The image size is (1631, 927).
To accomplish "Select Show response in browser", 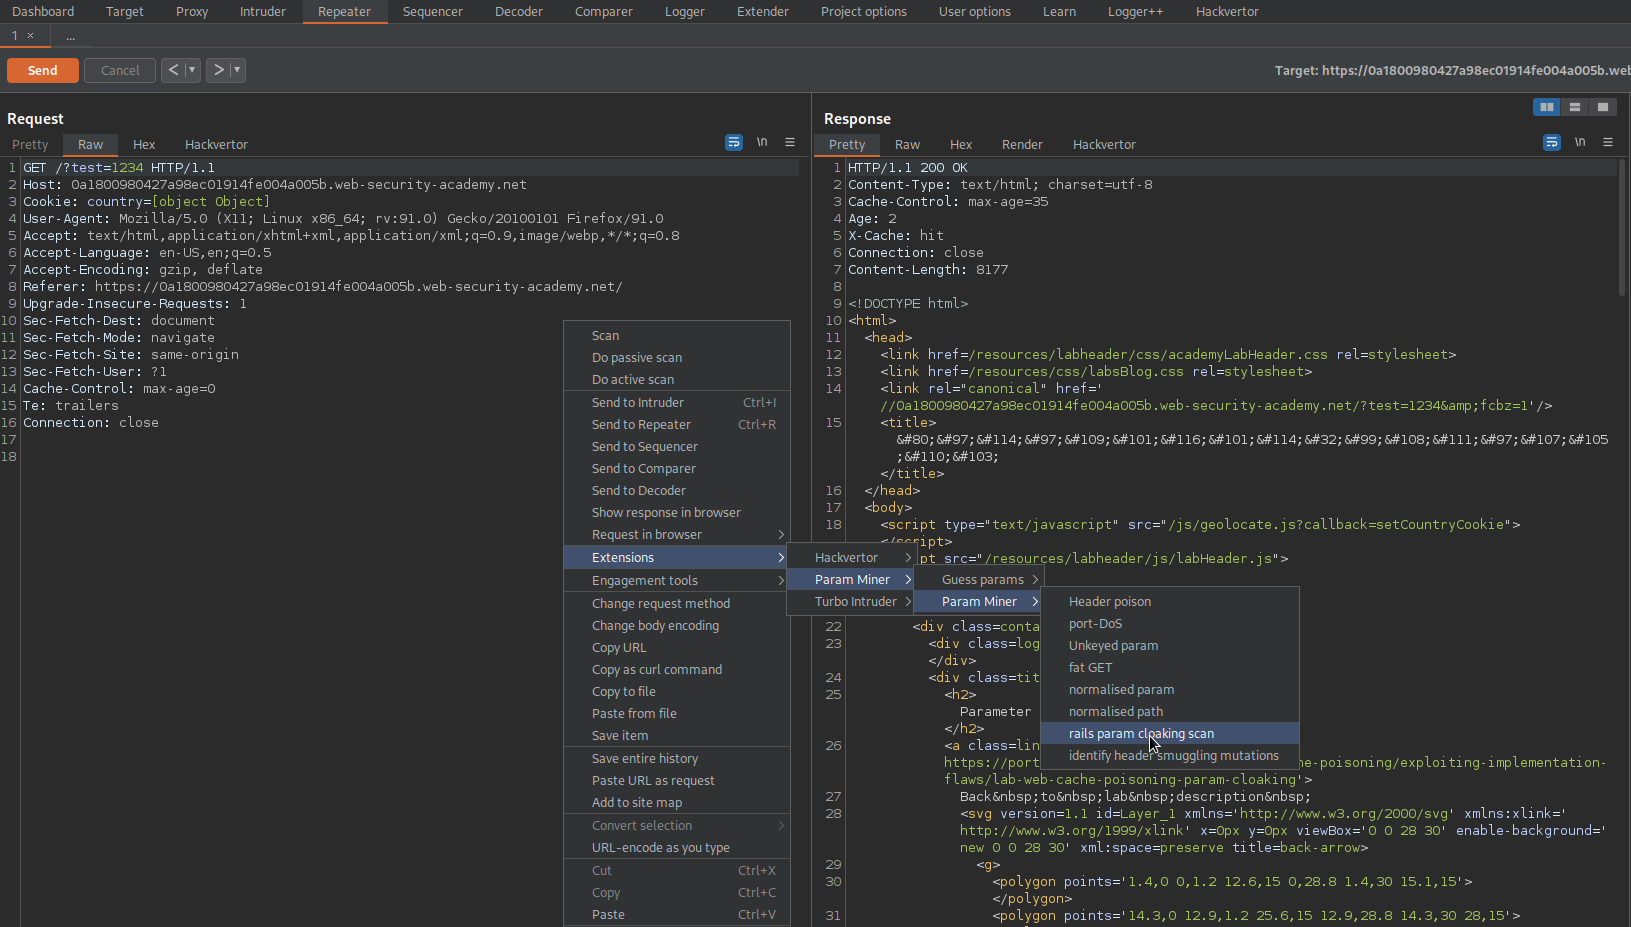I will (677, 513).
